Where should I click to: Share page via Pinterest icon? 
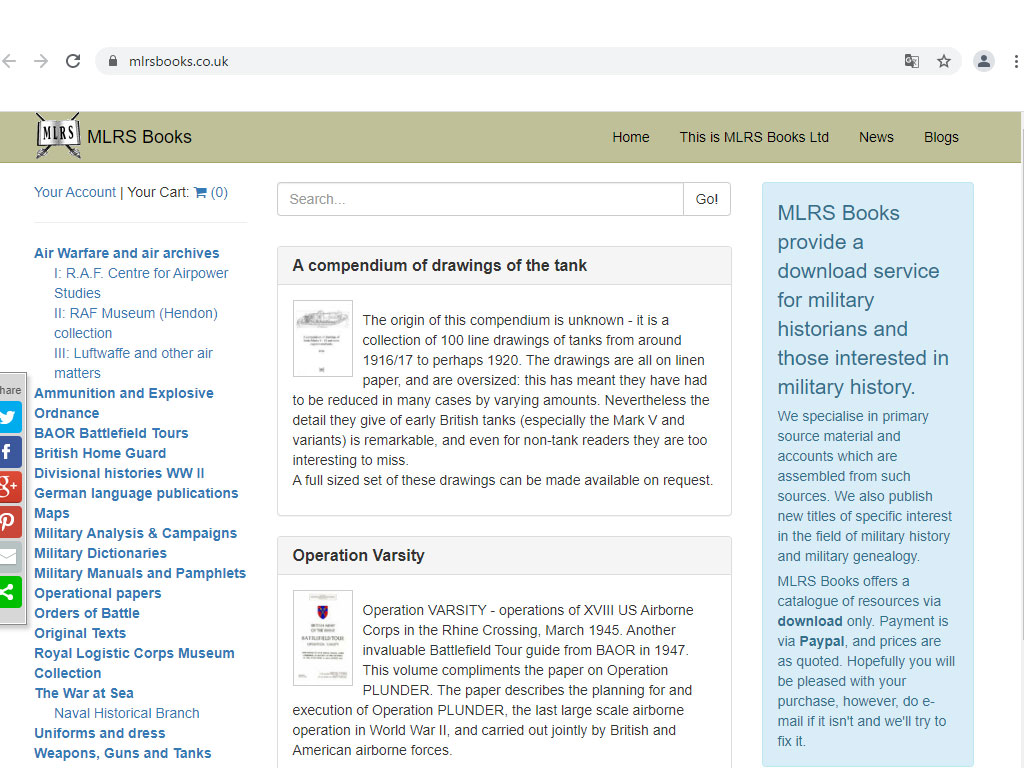(9, 522)
